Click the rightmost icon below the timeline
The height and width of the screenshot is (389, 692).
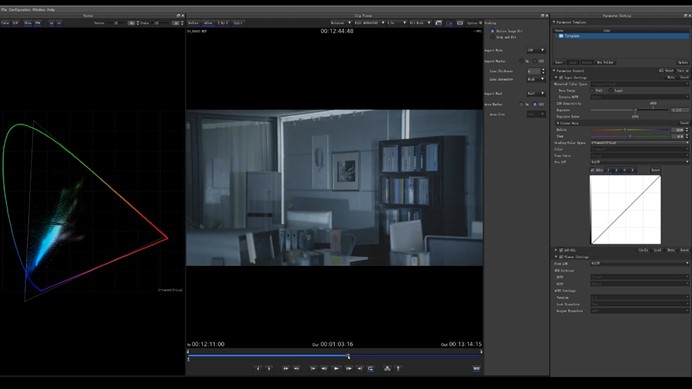tap(476, 368)
